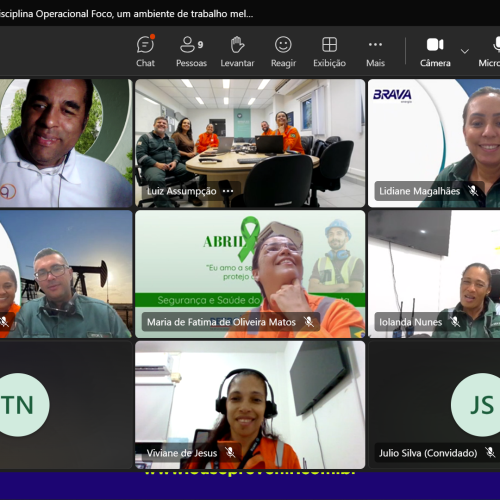Open the Reagir reactions menu
Viewport: 500px width, 500px height.
pyautogui.click(x=283, y=52)
